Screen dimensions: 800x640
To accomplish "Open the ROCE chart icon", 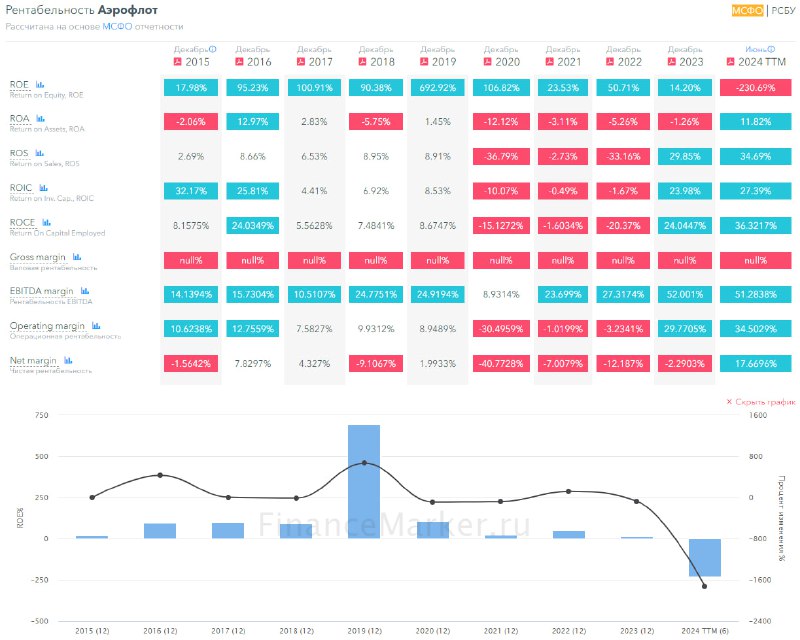I will point(46,223).
